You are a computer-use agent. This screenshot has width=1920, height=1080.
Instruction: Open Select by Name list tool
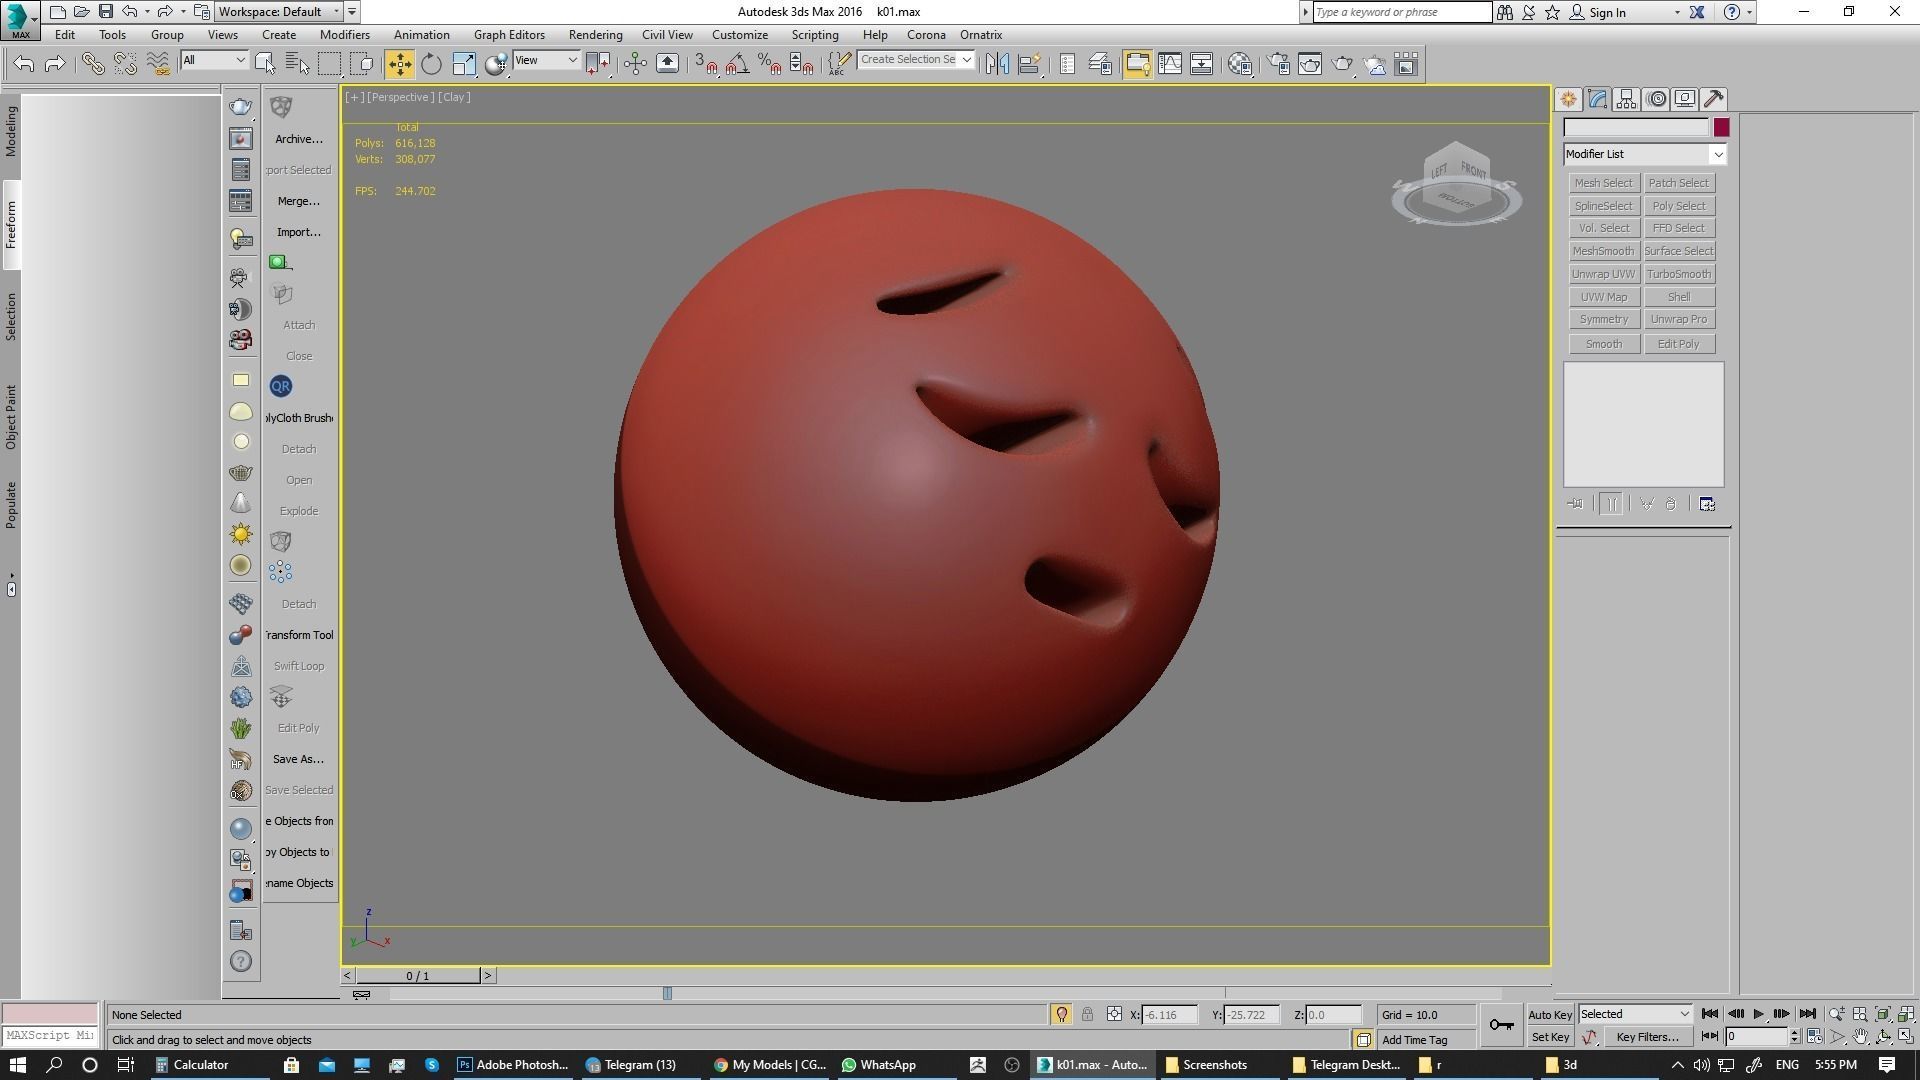click(x=297, y=64)
